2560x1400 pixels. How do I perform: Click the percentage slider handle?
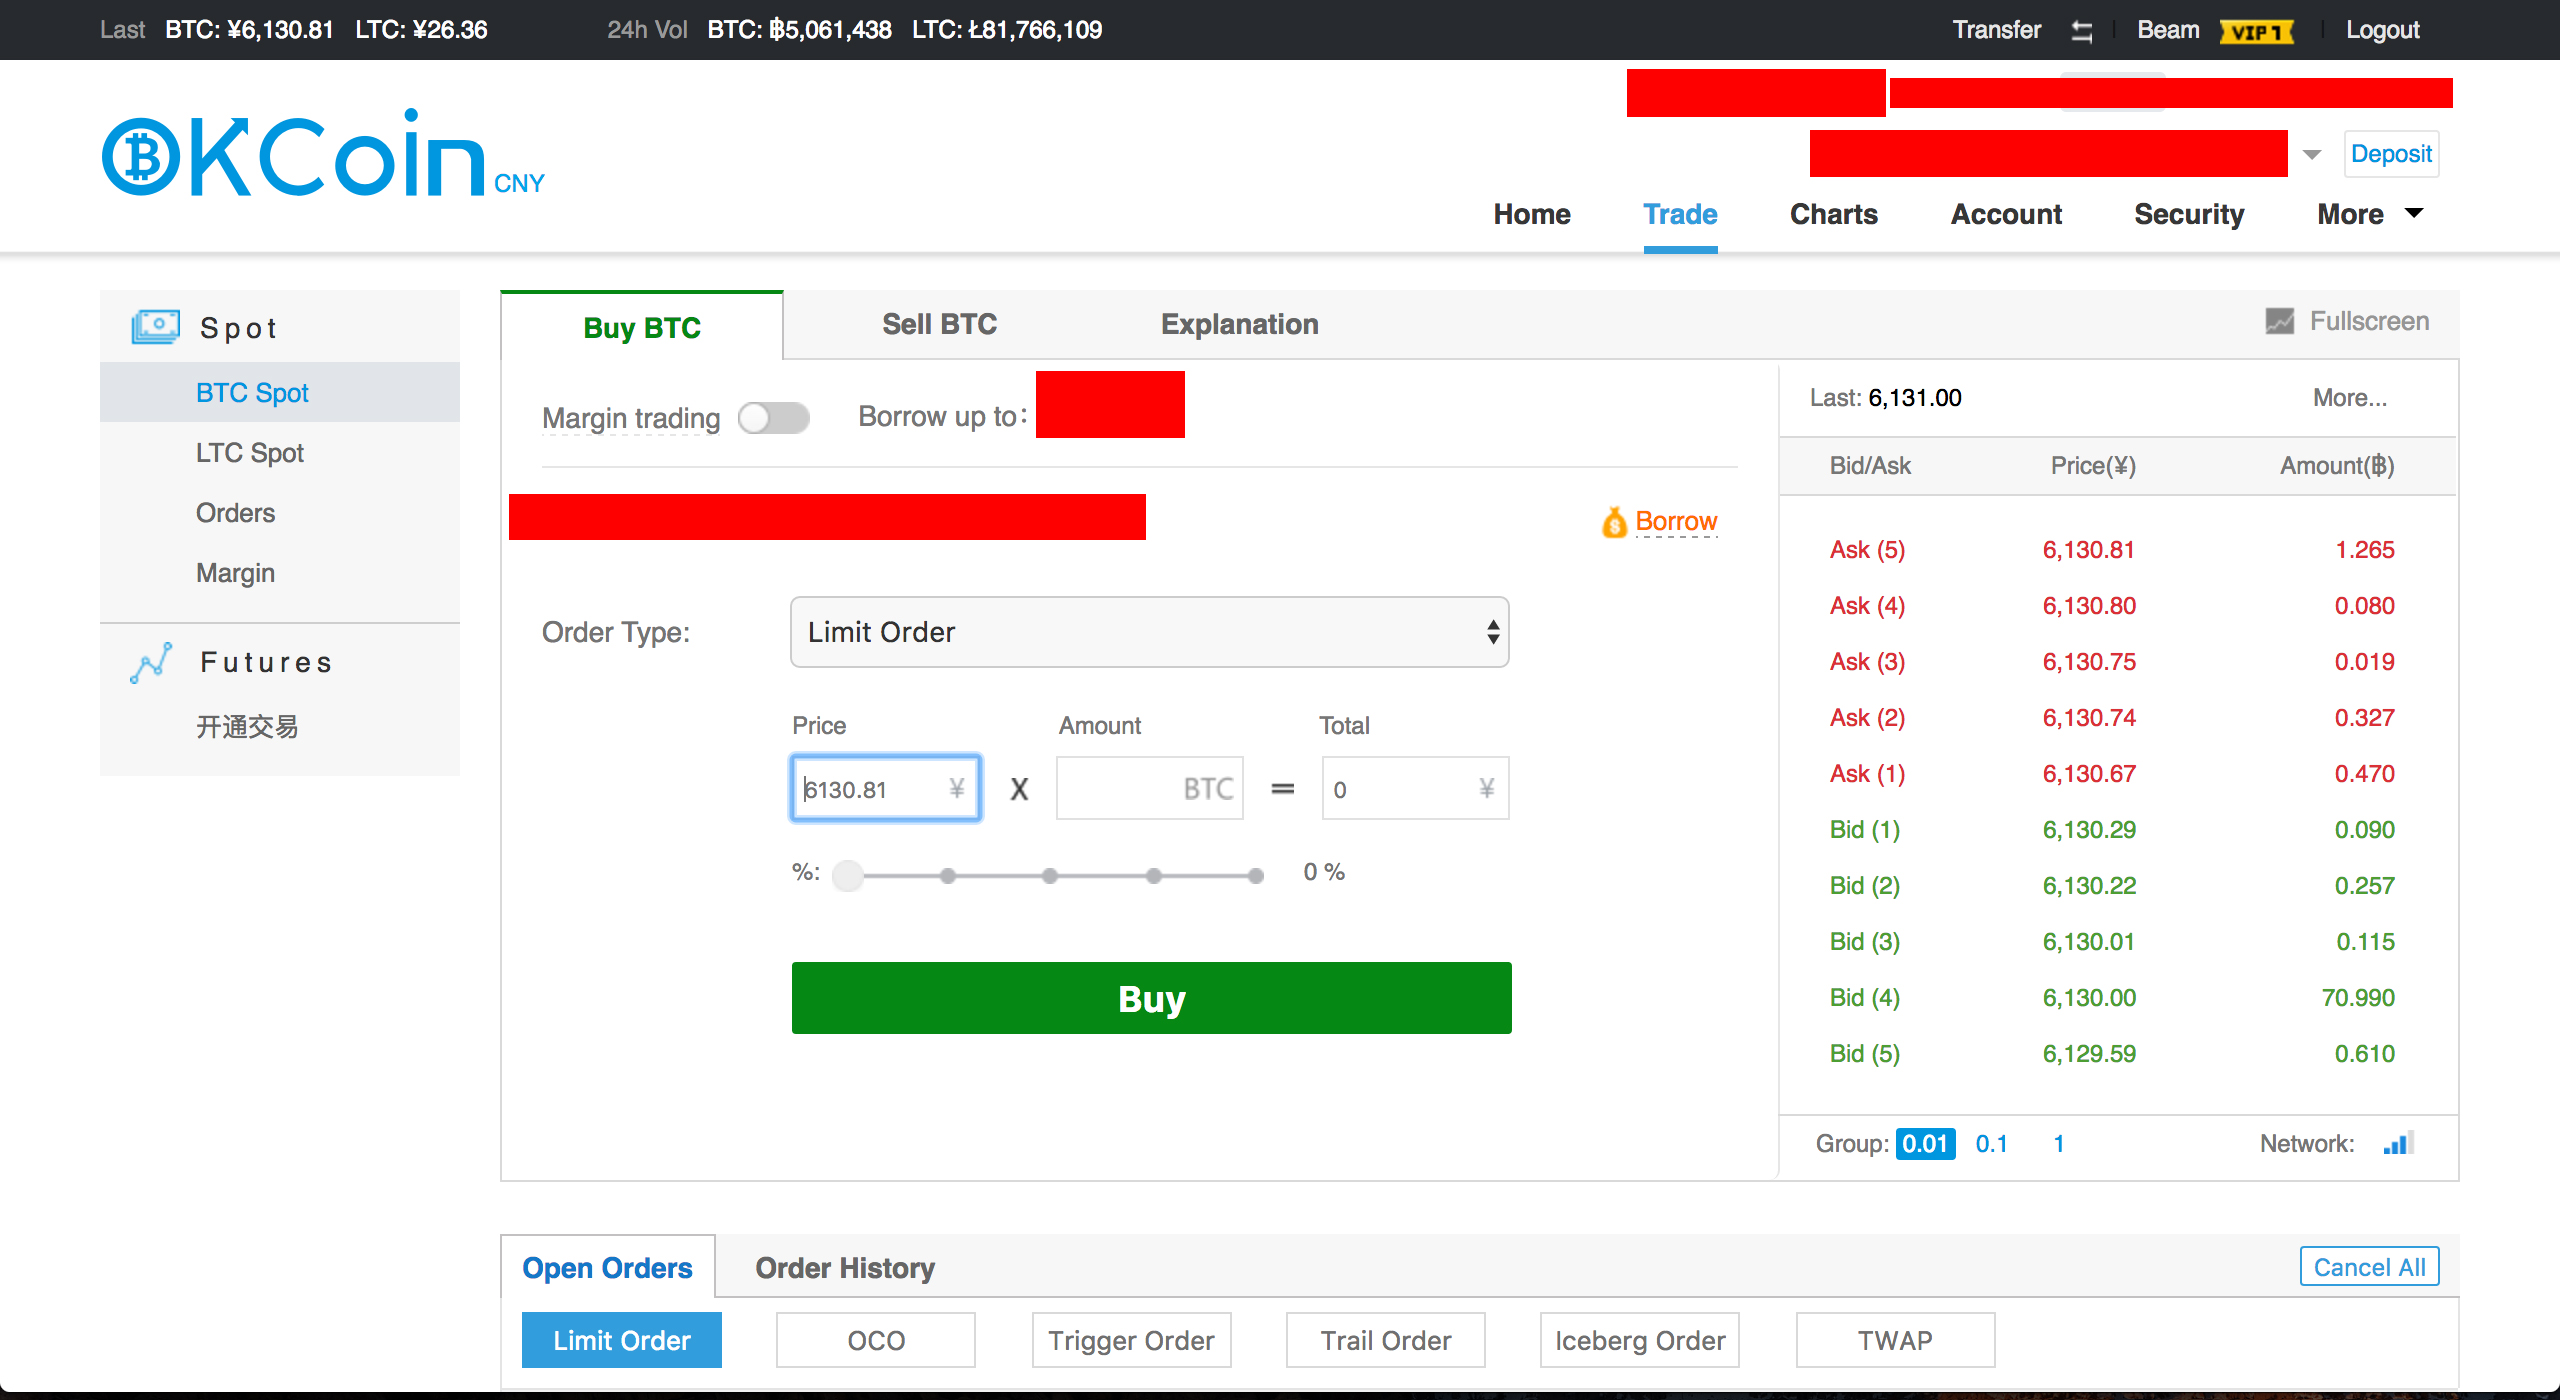point(848,875)
